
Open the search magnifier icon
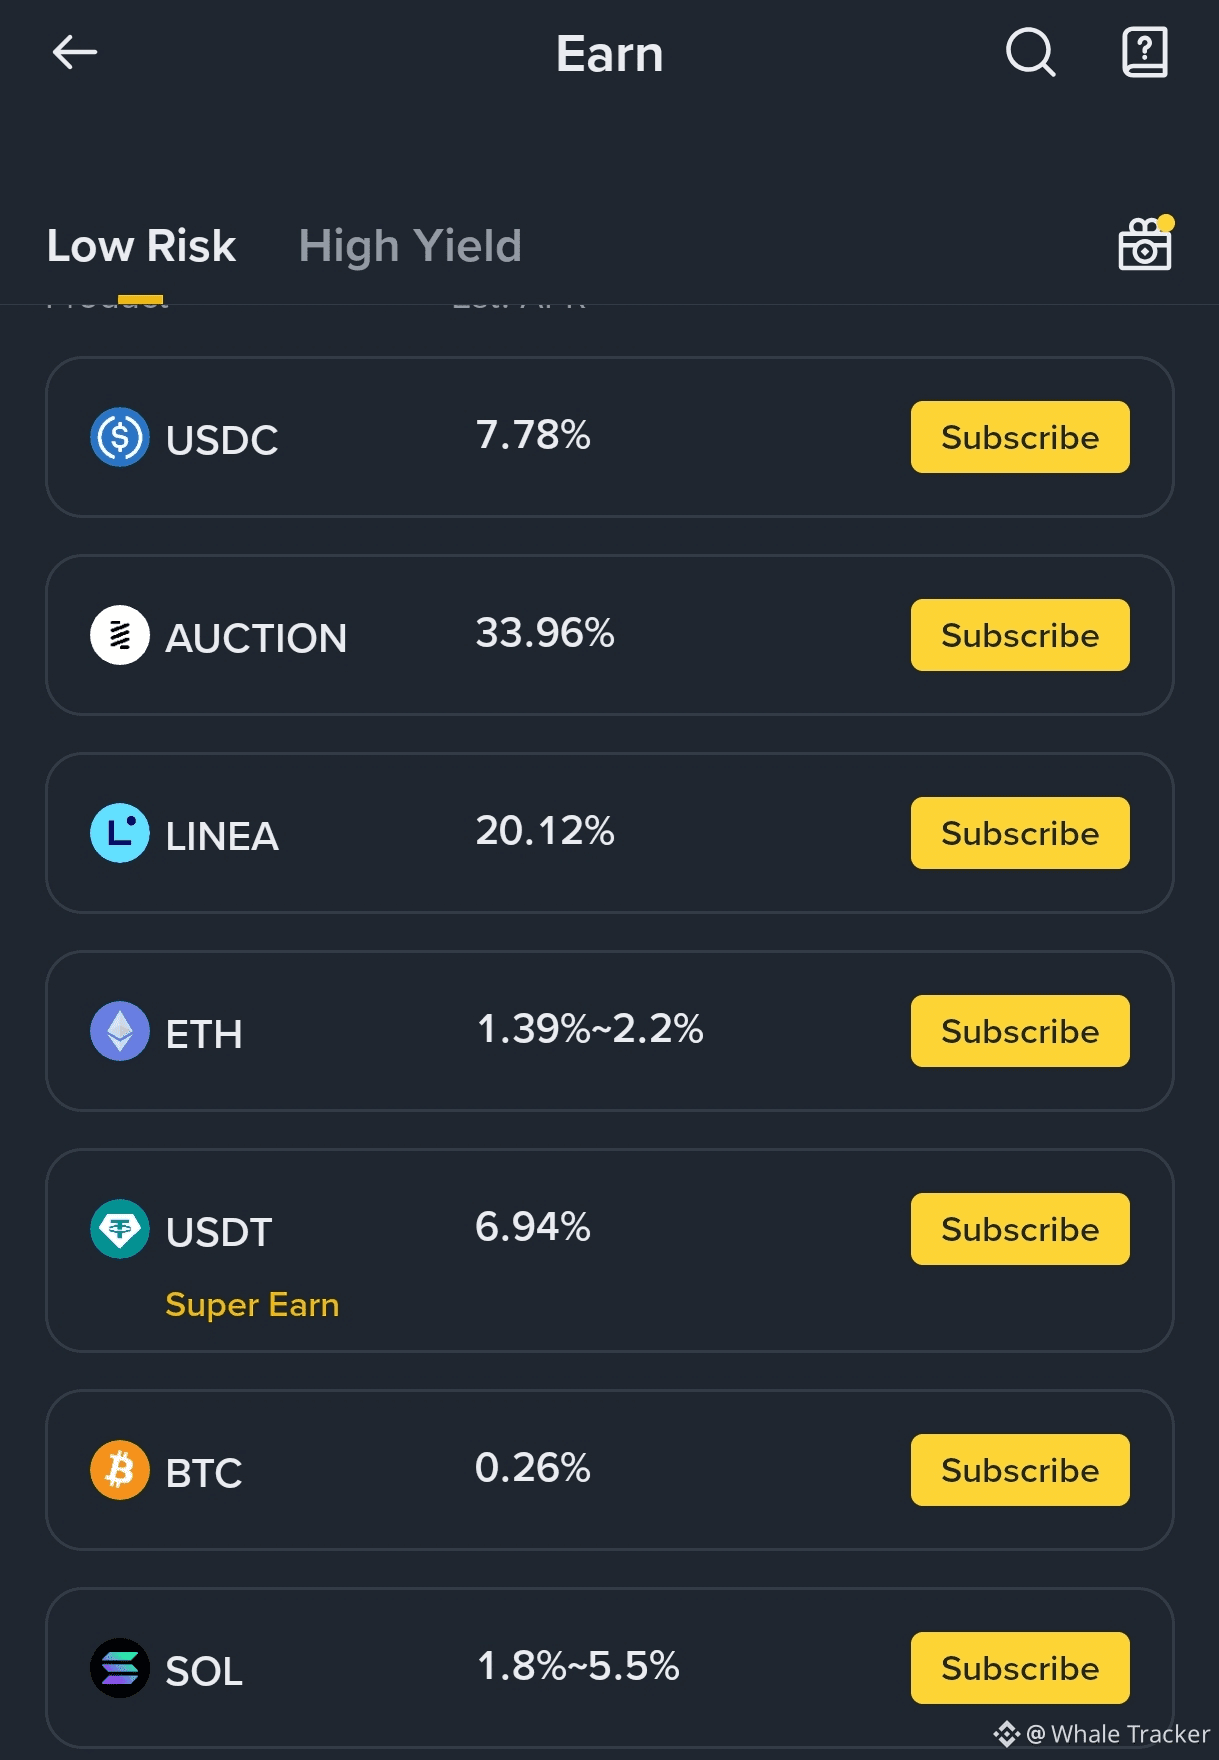1030,52
